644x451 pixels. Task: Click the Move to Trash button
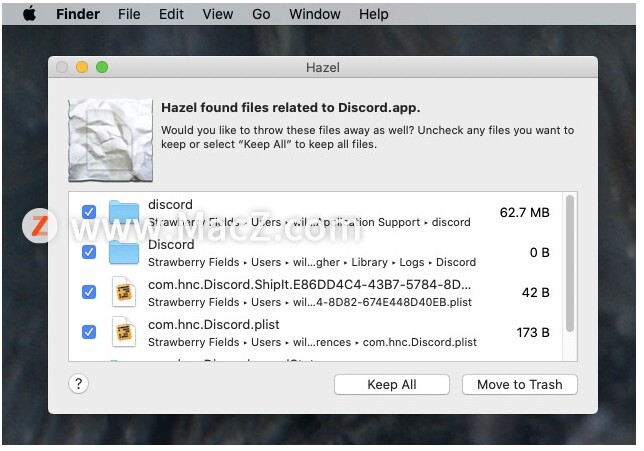(x=520, y=384)
